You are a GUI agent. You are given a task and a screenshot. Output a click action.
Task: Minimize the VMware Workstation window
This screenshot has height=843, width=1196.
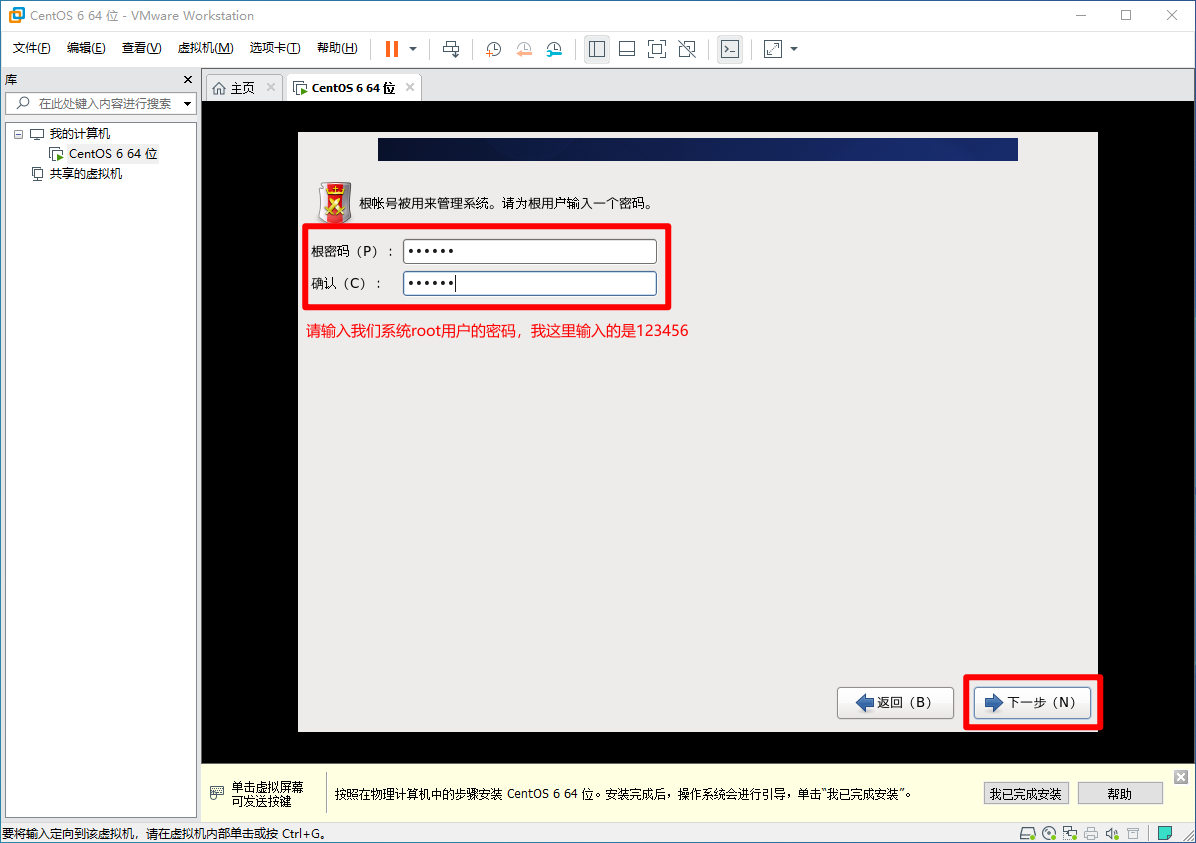pos(1081,15)
